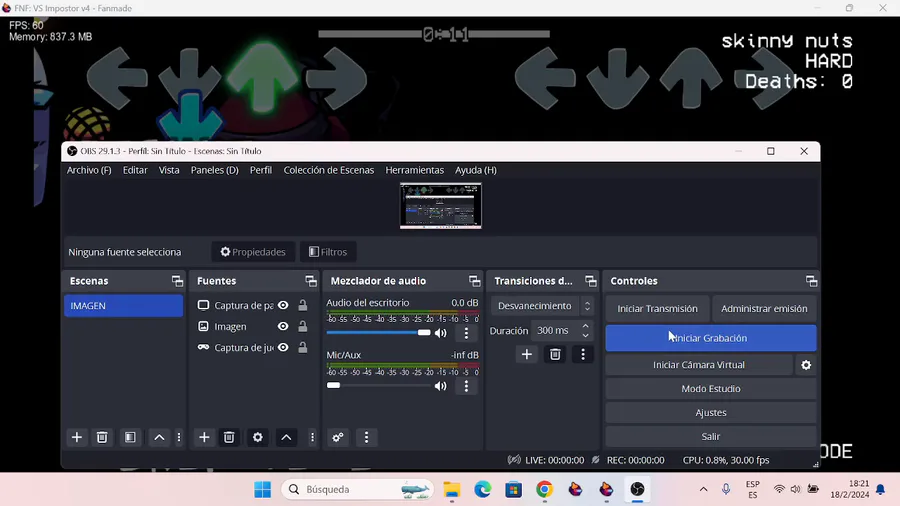The width and height of the screenshot is (900, 506).
Task: Select the IMAGEN scene
Action: click(123, 306)
